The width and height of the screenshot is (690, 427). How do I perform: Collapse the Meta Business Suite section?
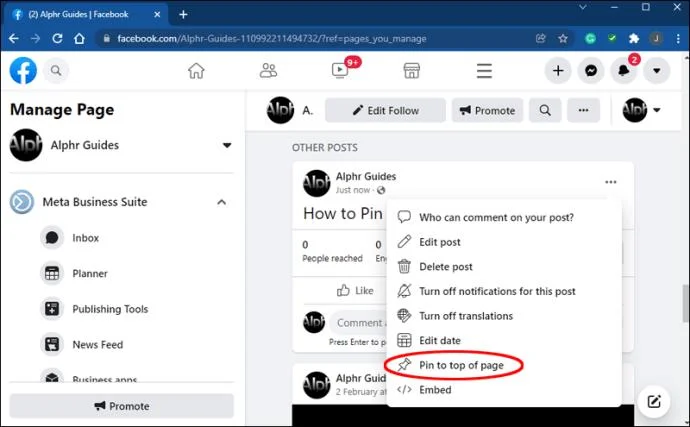pos(221,202)
